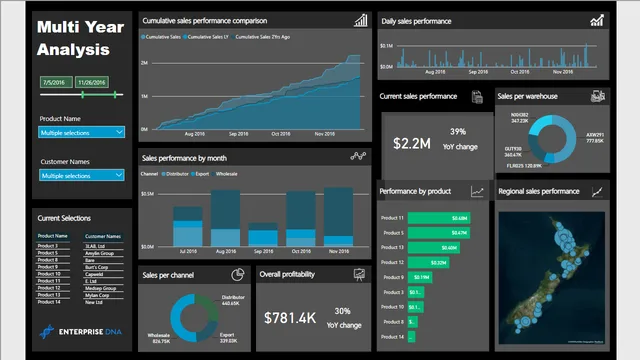Click the 39% YoY change value
Image resolution: width=640 pixels, height=360 pixels.
[458, 131]
